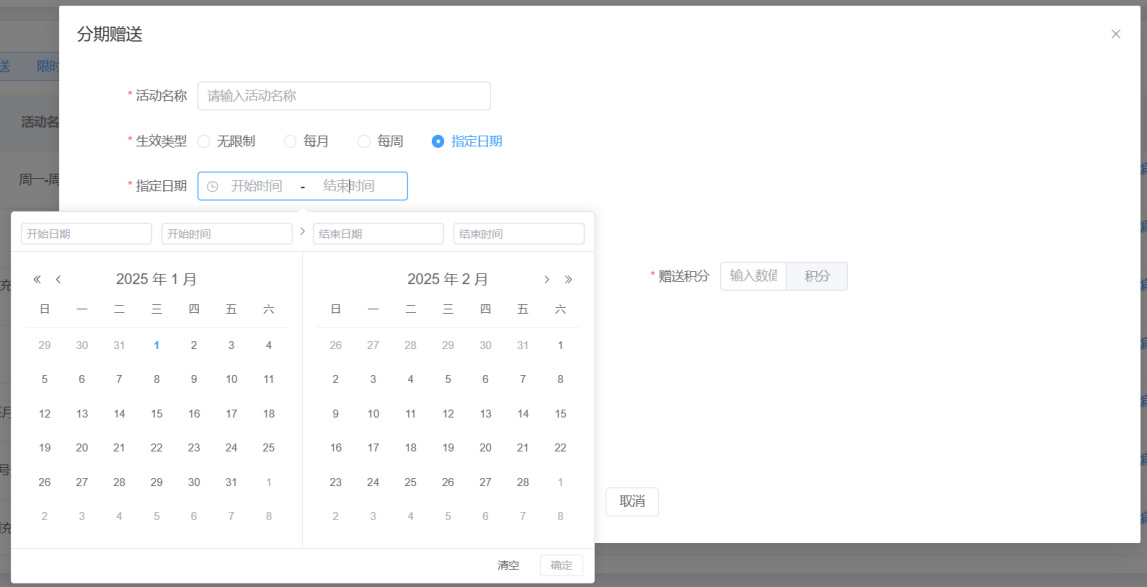Focus the 活动名称 input field
Screen dimensions: 1147x587
point(344,96)
